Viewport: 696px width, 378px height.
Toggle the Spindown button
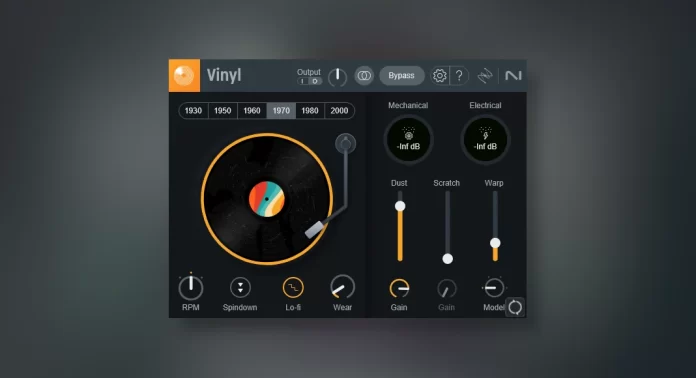[x=240, y=287]
